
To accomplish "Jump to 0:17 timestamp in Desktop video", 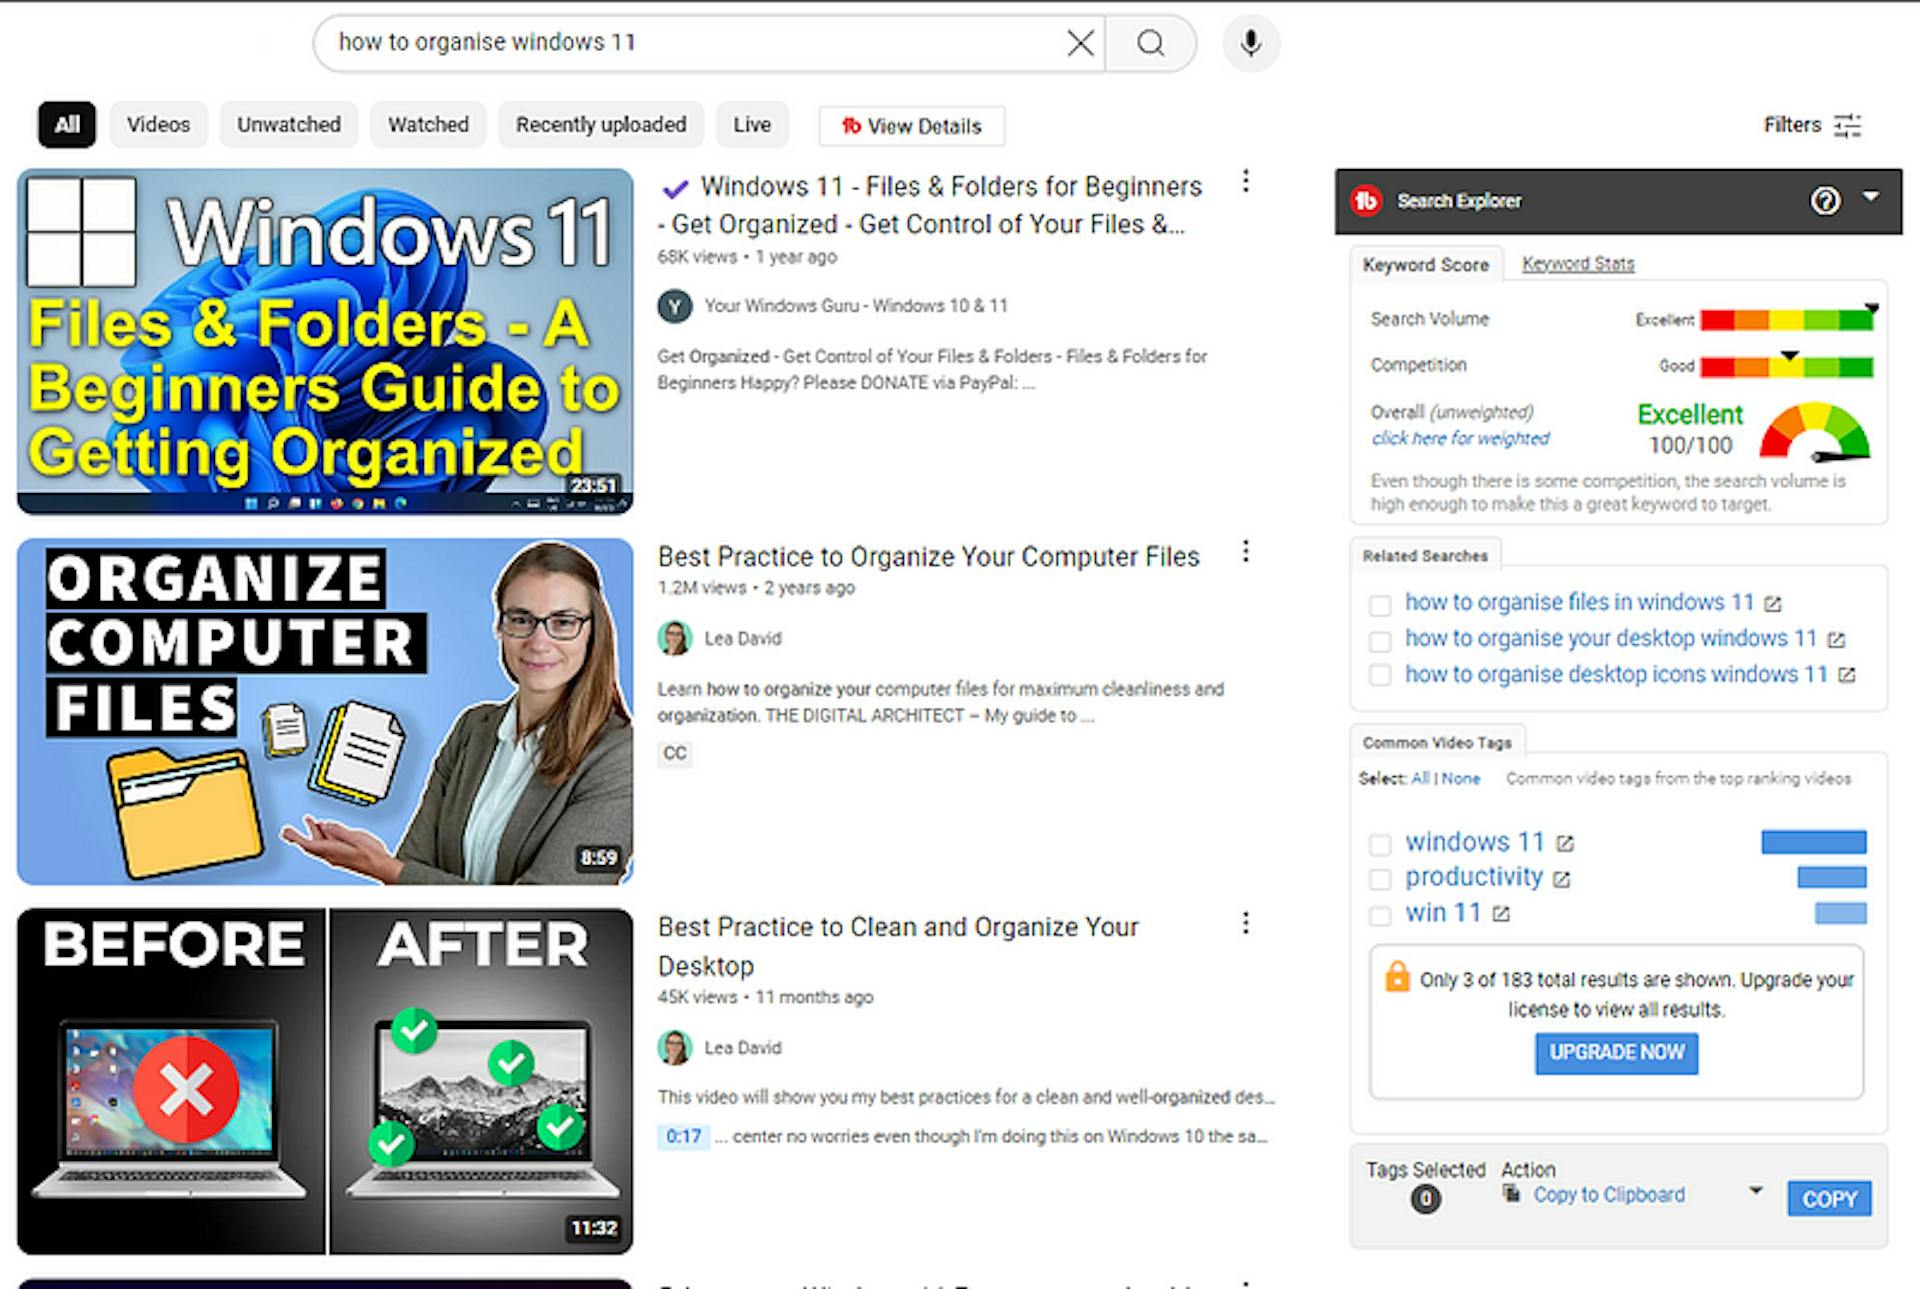I will click(x=683, y=1137).
